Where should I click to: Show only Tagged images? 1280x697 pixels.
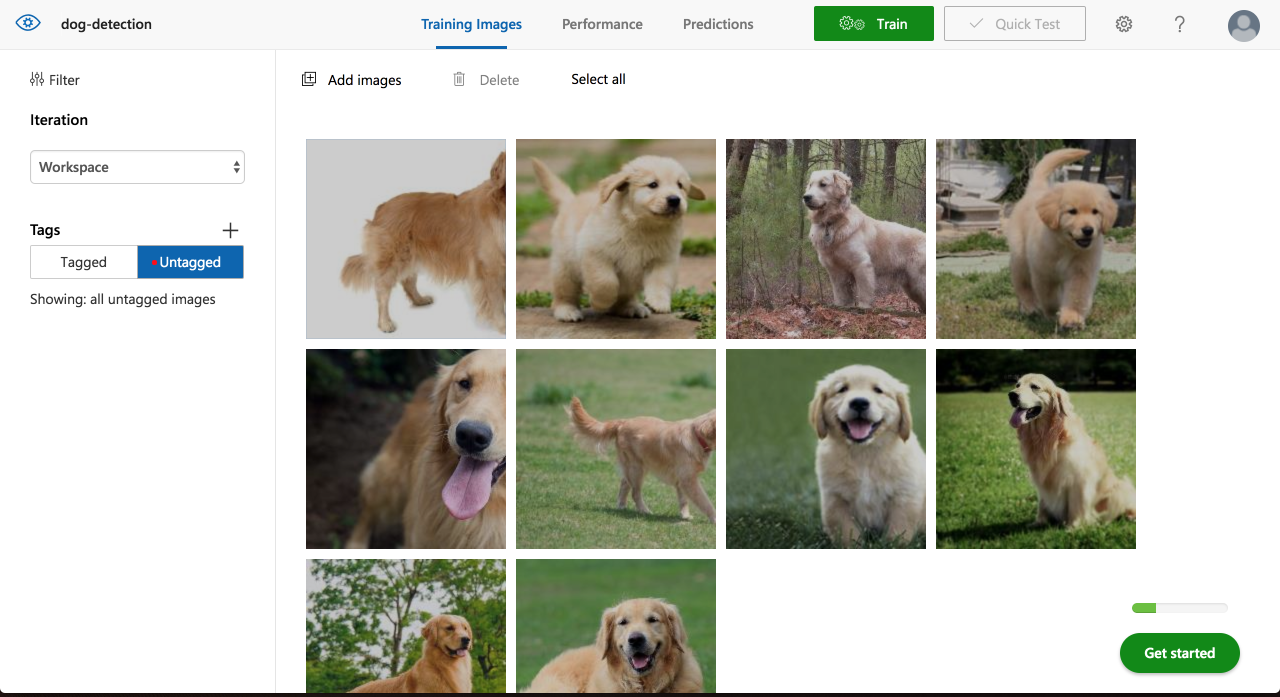point(84,262)
